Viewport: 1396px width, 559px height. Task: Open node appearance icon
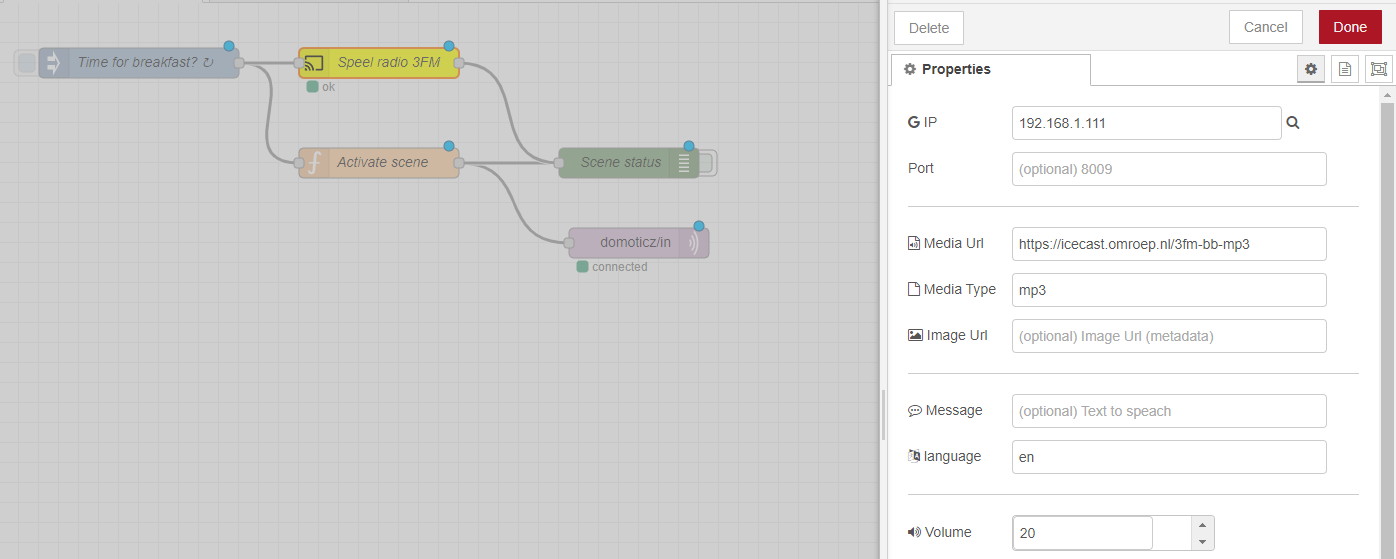pyautogui.click(x=1379, y=69)
